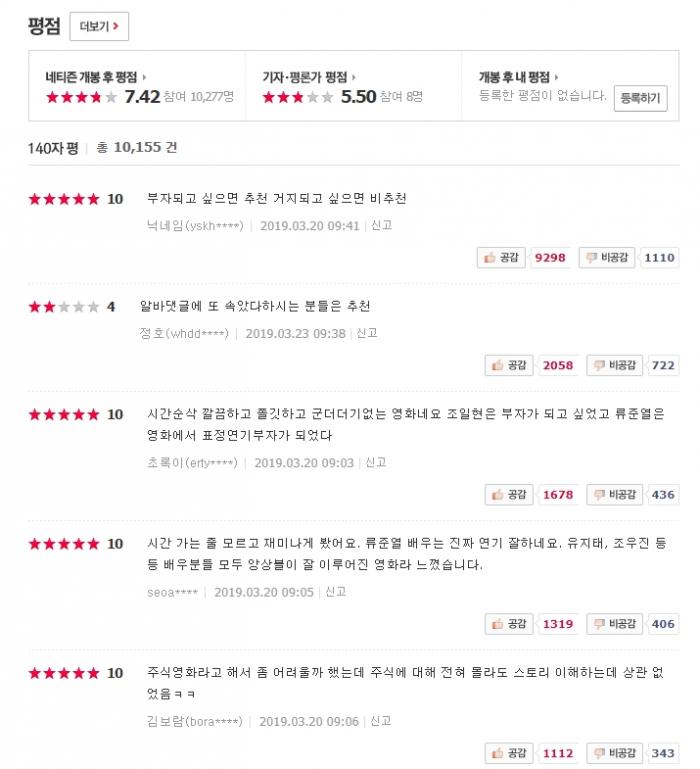Click thumbs-up icon on the seoa**** review
The height and width of the screenshot is (769, 700).
[x=498, y=624]
